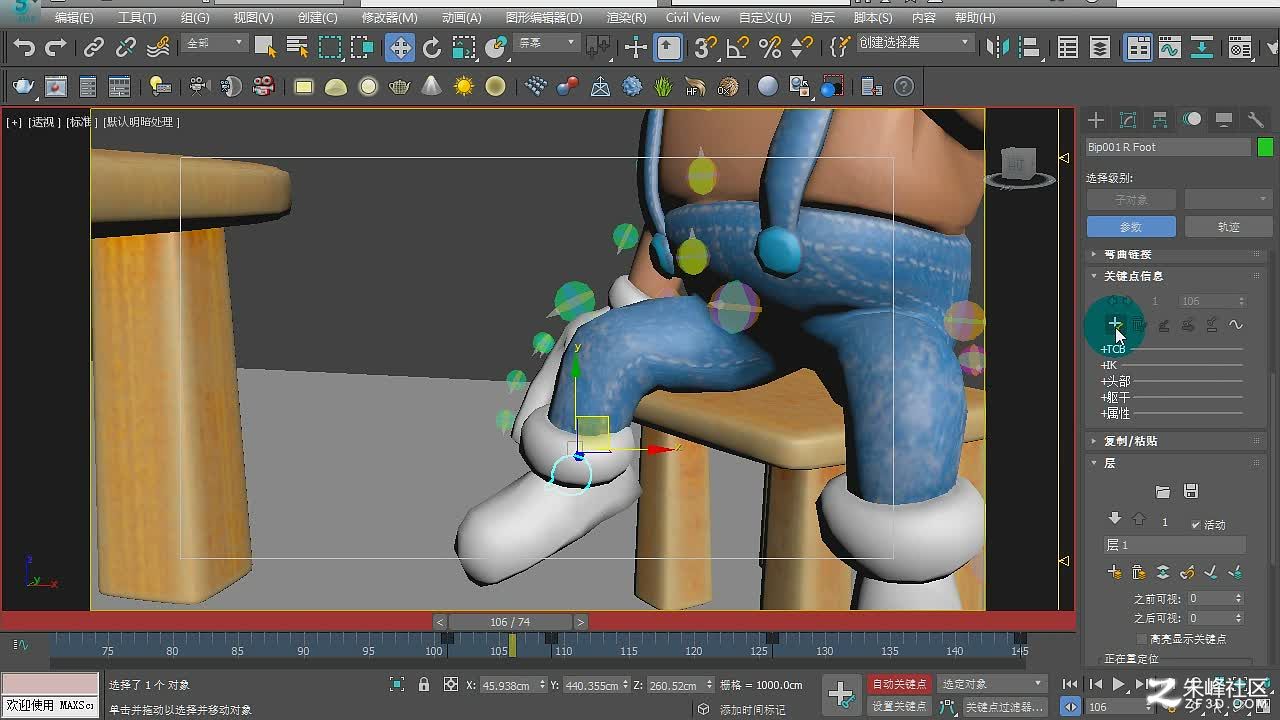Choose the rectangular selection region tool

point(330,47)
